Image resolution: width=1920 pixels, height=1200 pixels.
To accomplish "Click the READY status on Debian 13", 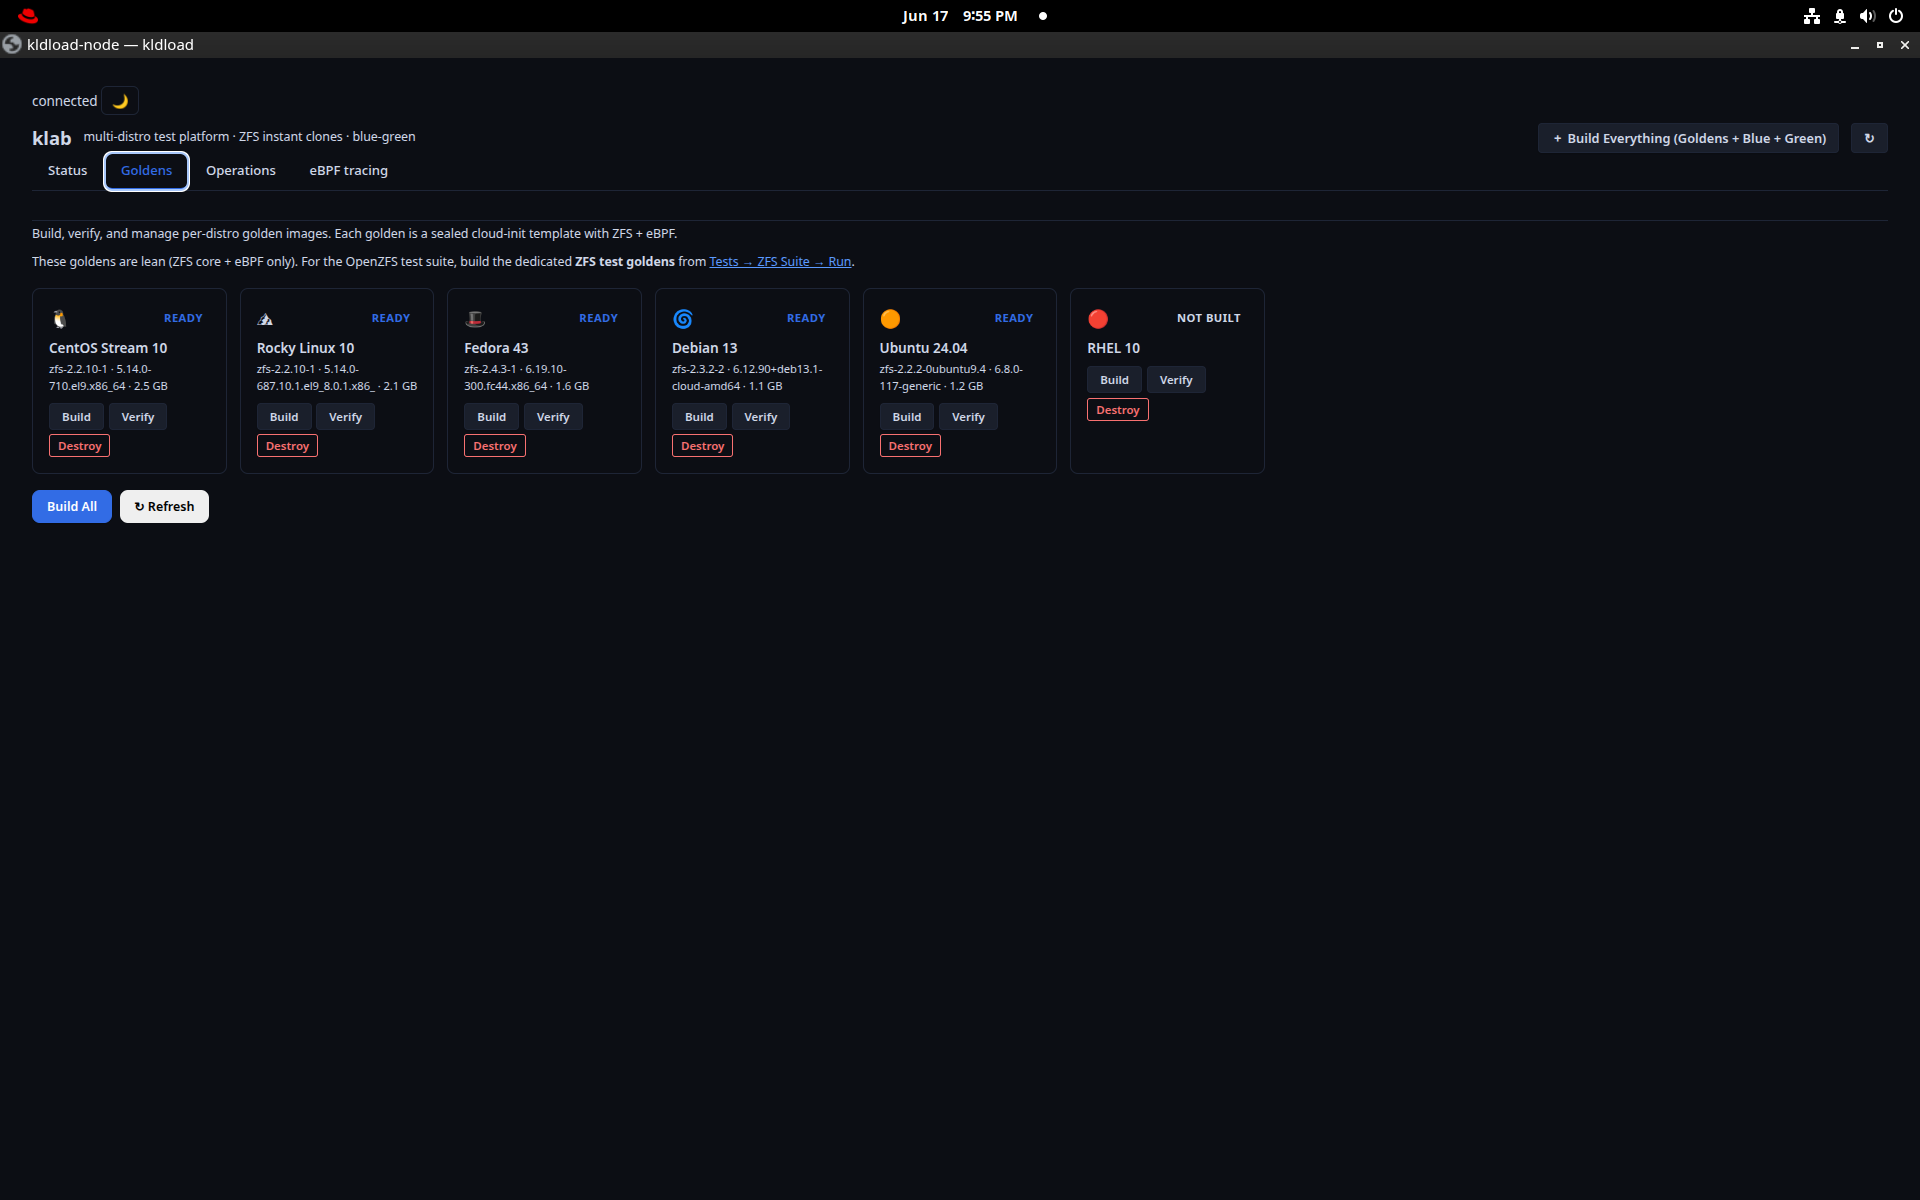I will pos(806,318).
